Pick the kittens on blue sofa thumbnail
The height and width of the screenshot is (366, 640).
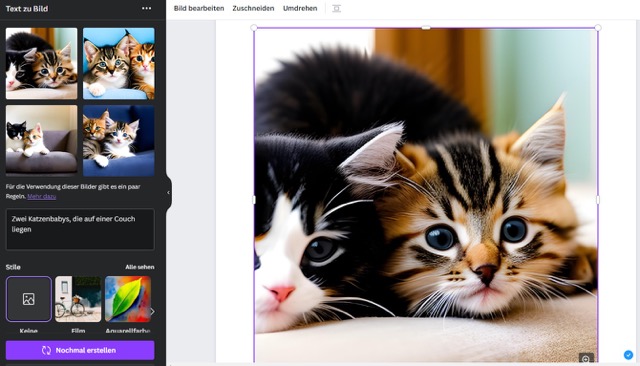119,141
